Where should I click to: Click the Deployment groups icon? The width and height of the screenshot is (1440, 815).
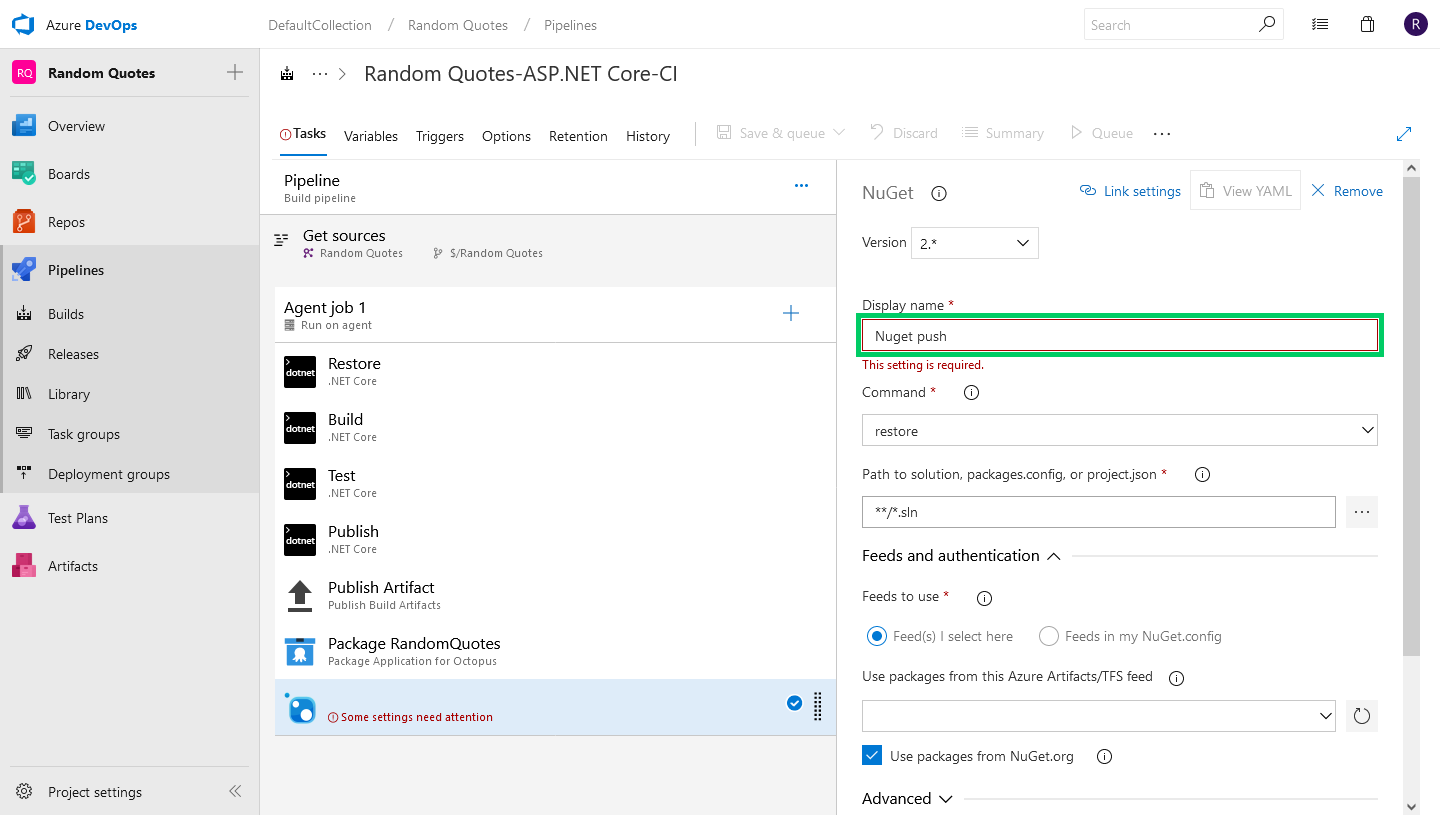click(x=25, y=474)
